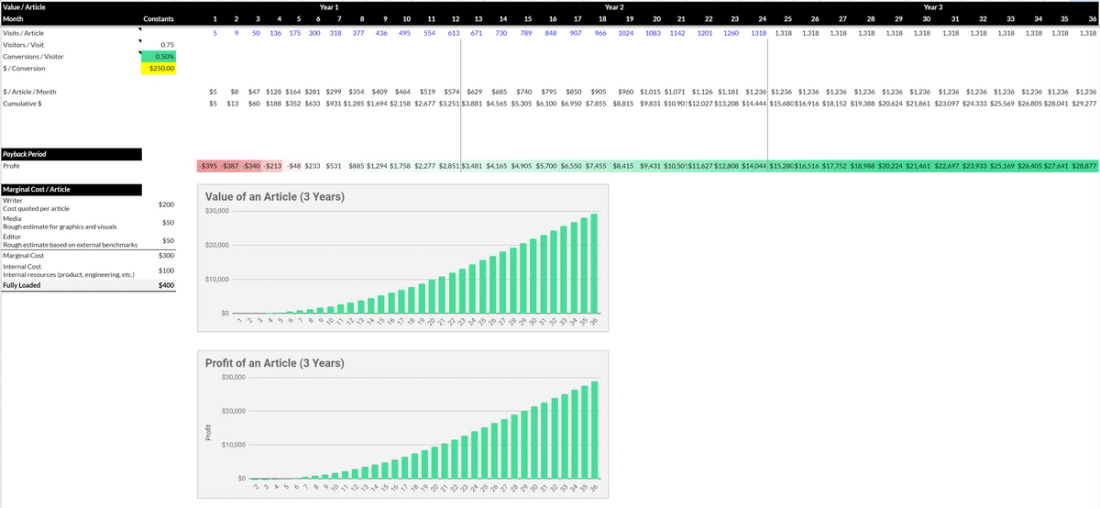Image resolution: width=1100 pixels, height=508 pixels.
Task: Select the $29,277 cumulative cell
Action: pyautogui.click(x=1084, y=104)
